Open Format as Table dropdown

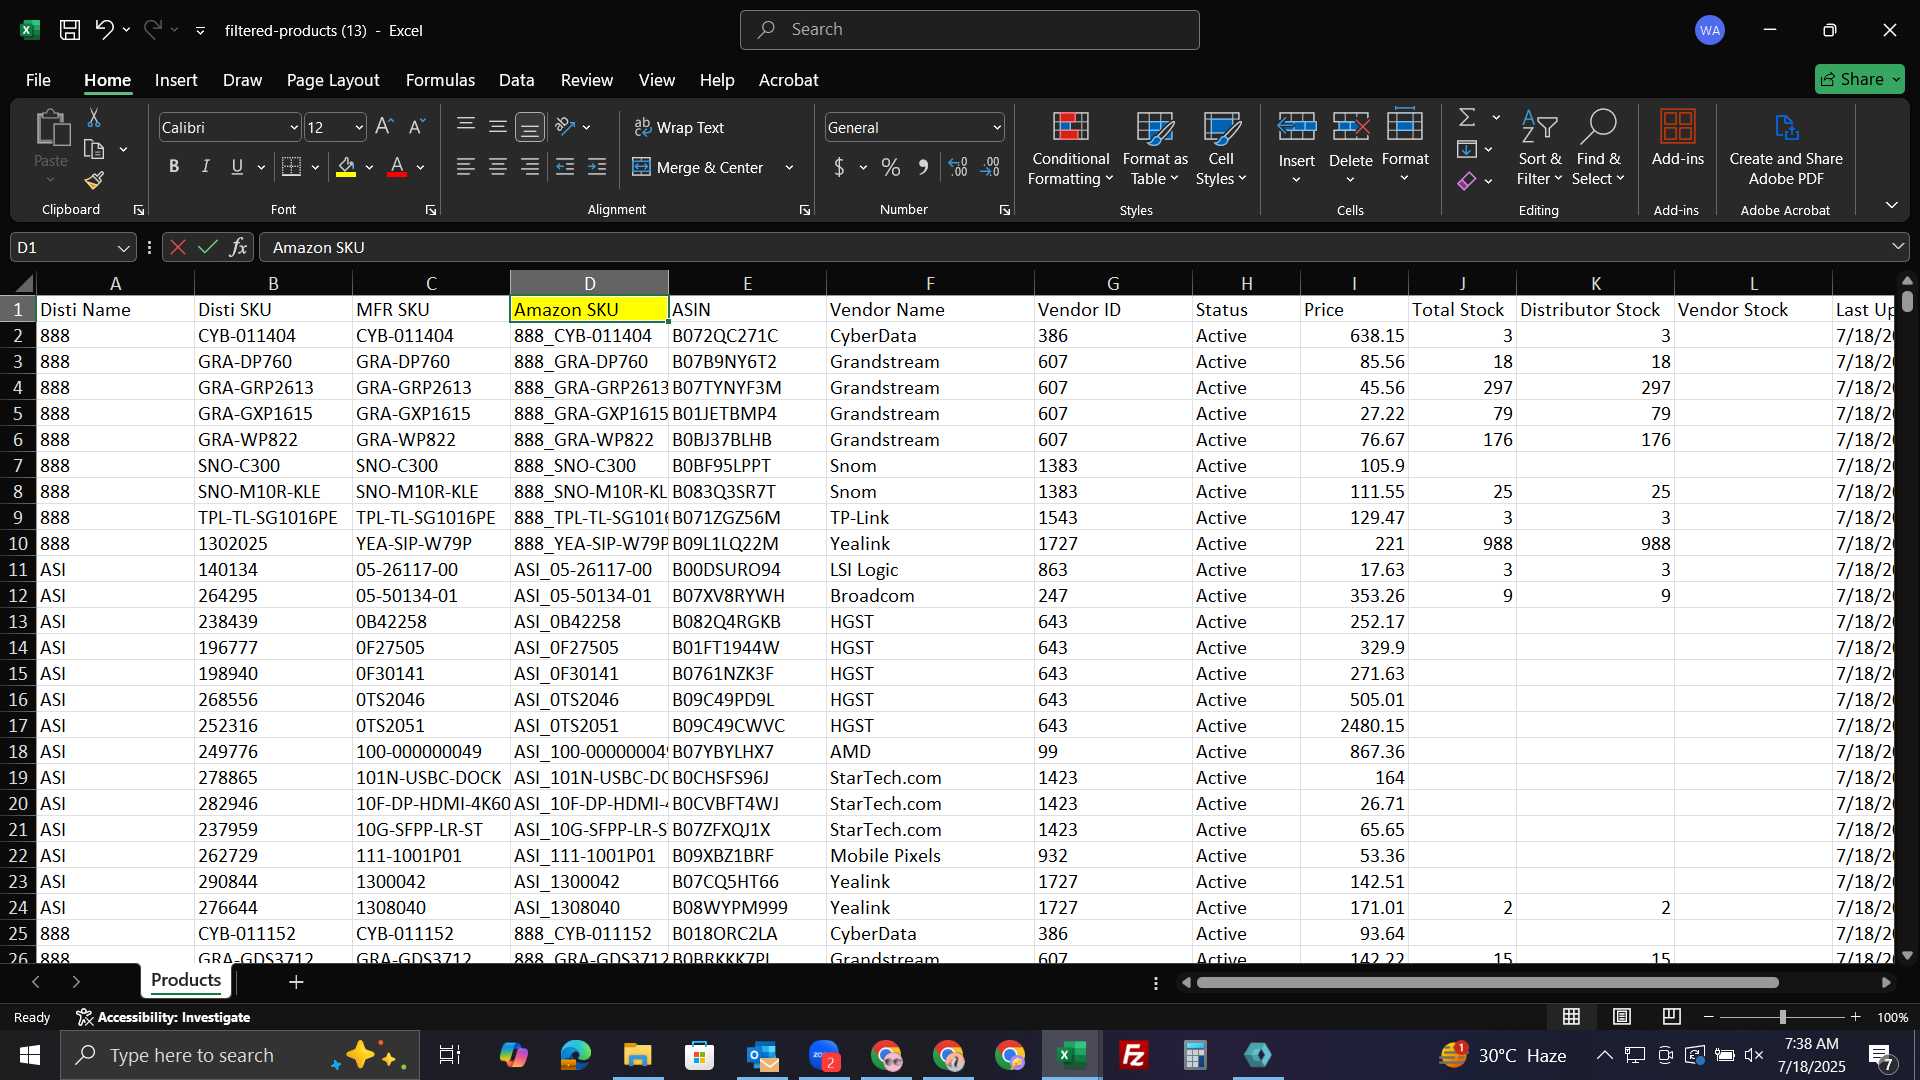[x=1155, y=148]
